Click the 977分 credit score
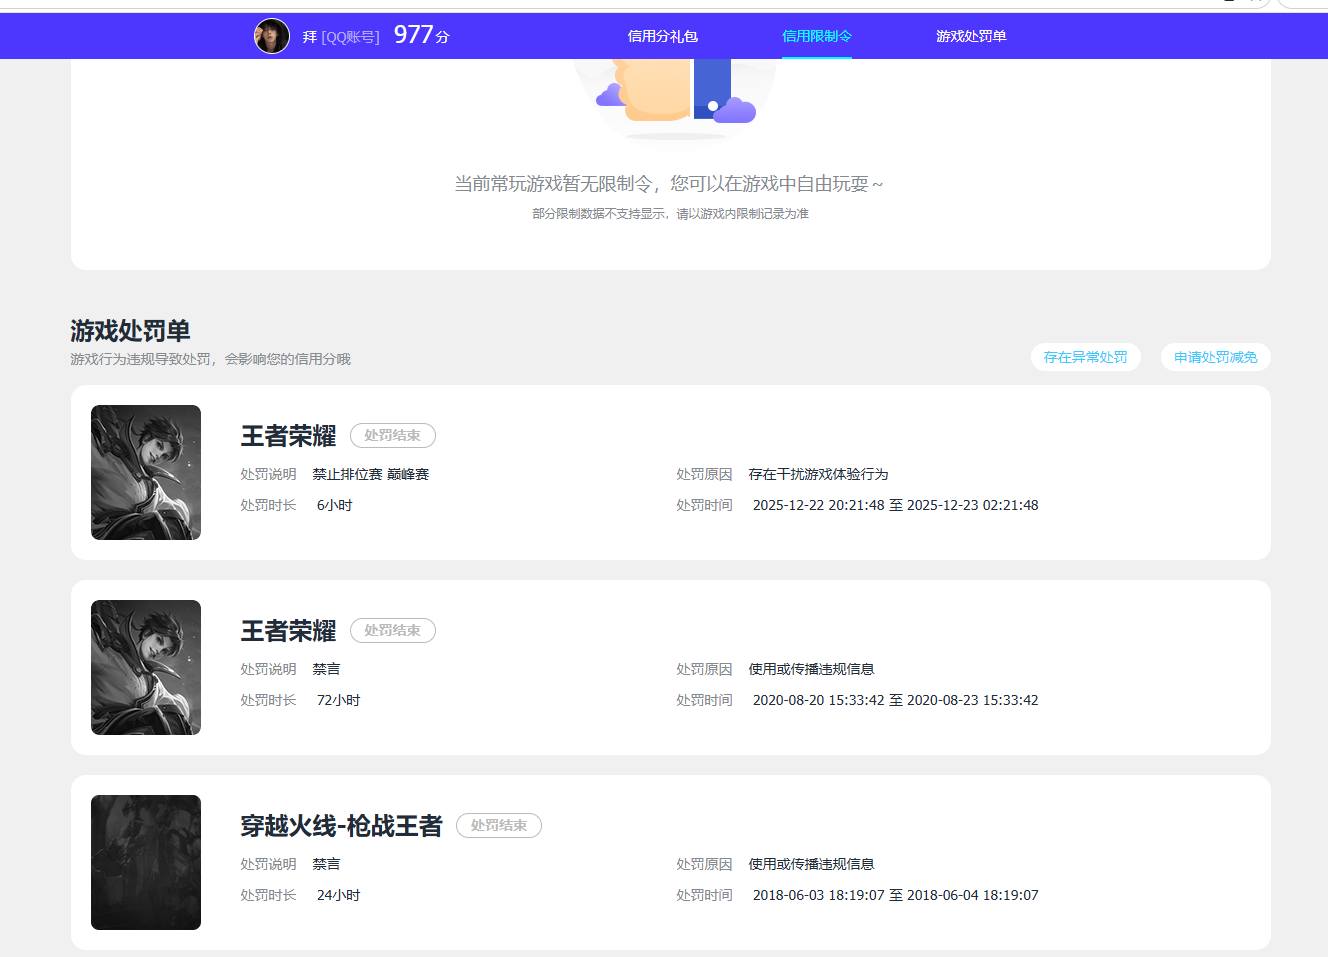 [421, 35]
